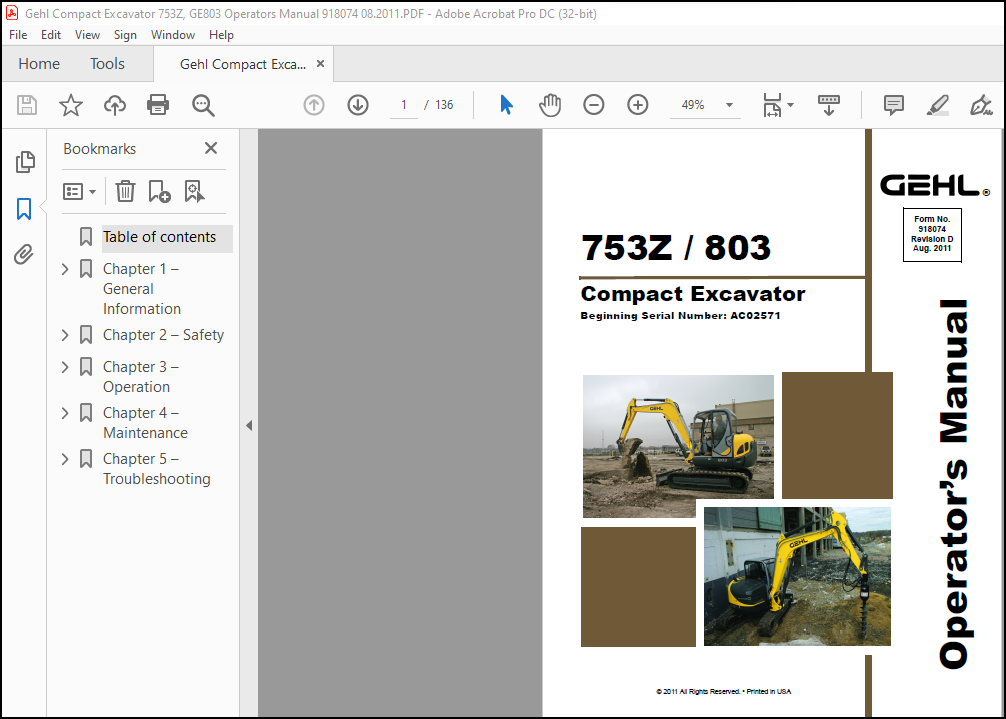Open the Attachments paperclip panel
Viewport: 1006px width, 719px height.
(x=24, y=255)
